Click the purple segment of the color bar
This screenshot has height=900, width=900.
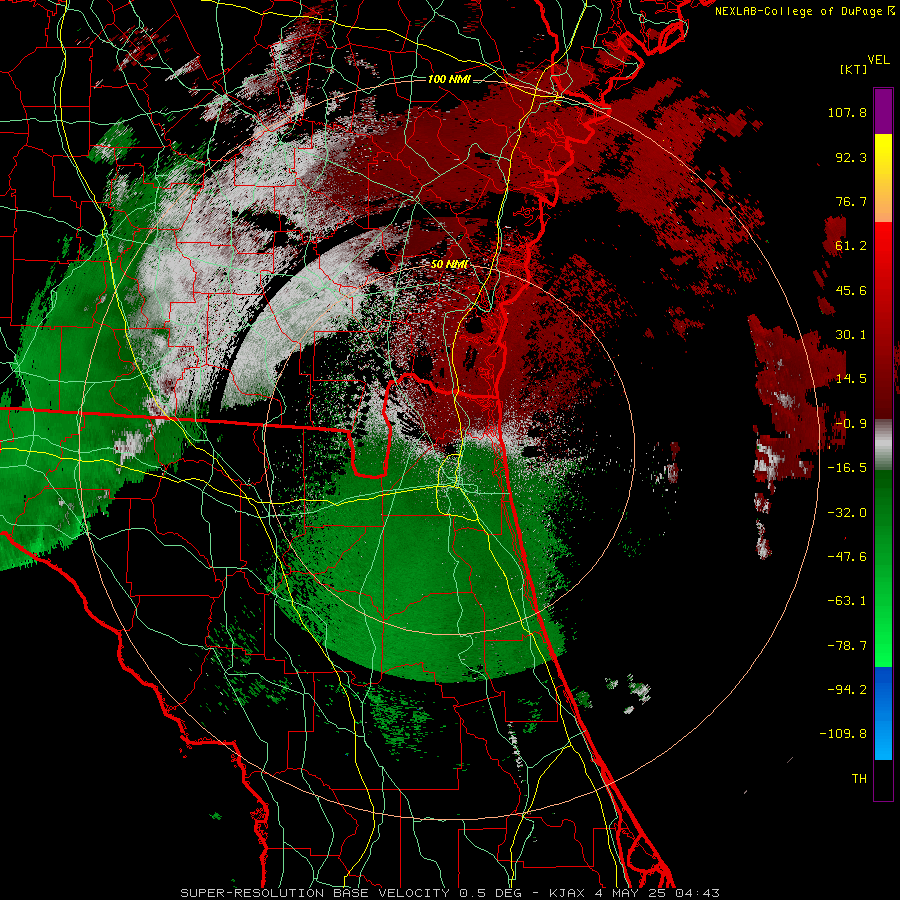click(883, 111)
